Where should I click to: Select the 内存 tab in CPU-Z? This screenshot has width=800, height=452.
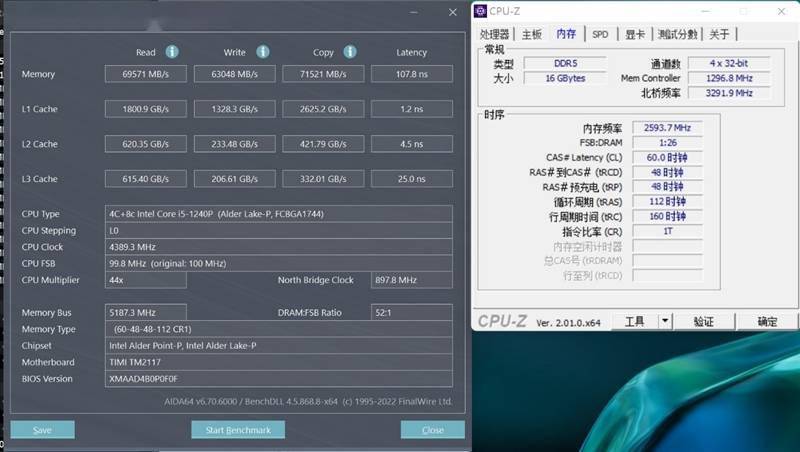[x=566, y=34]
